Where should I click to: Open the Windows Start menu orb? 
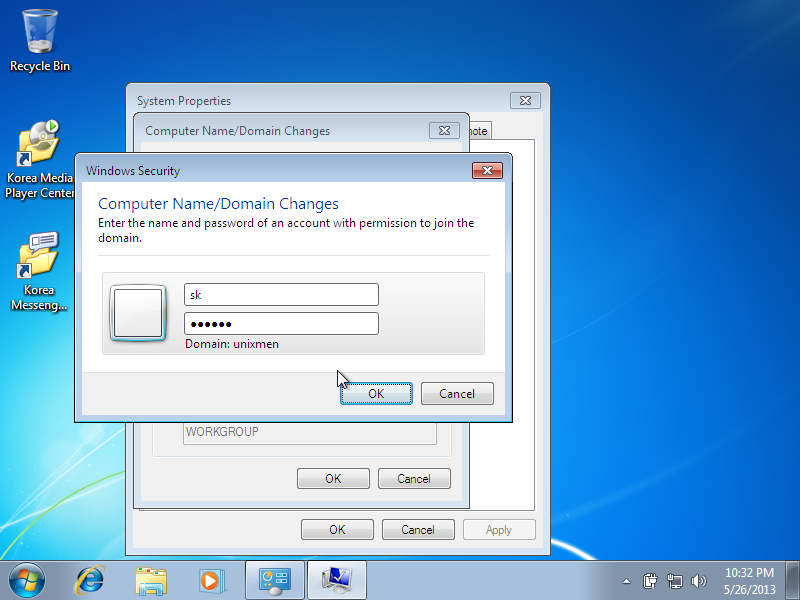(x=26, y=581)
